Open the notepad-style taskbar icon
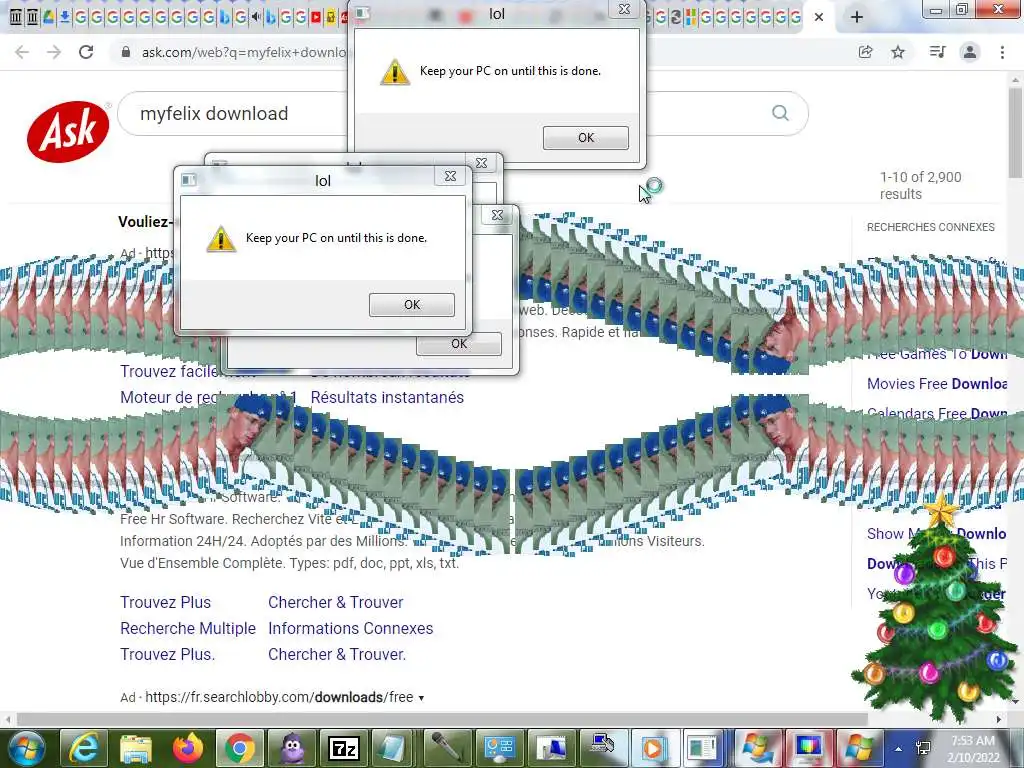Screen dimensions: 1024x768 394,748
